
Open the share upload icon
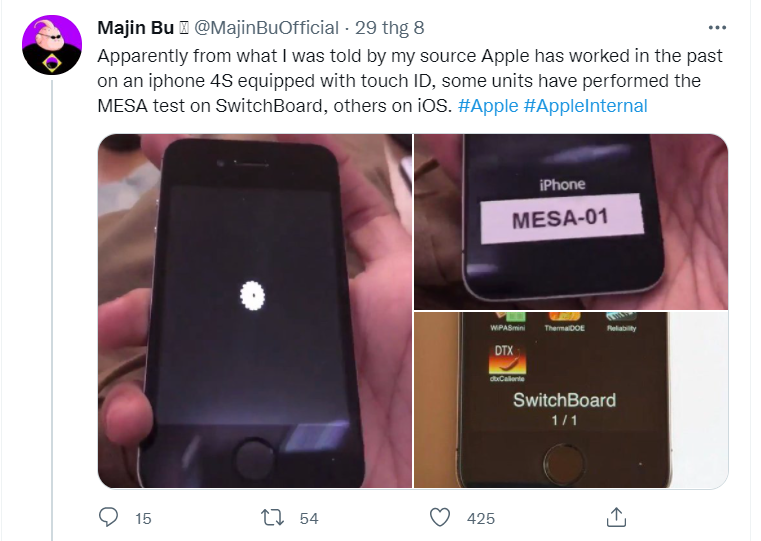point(616,517)
